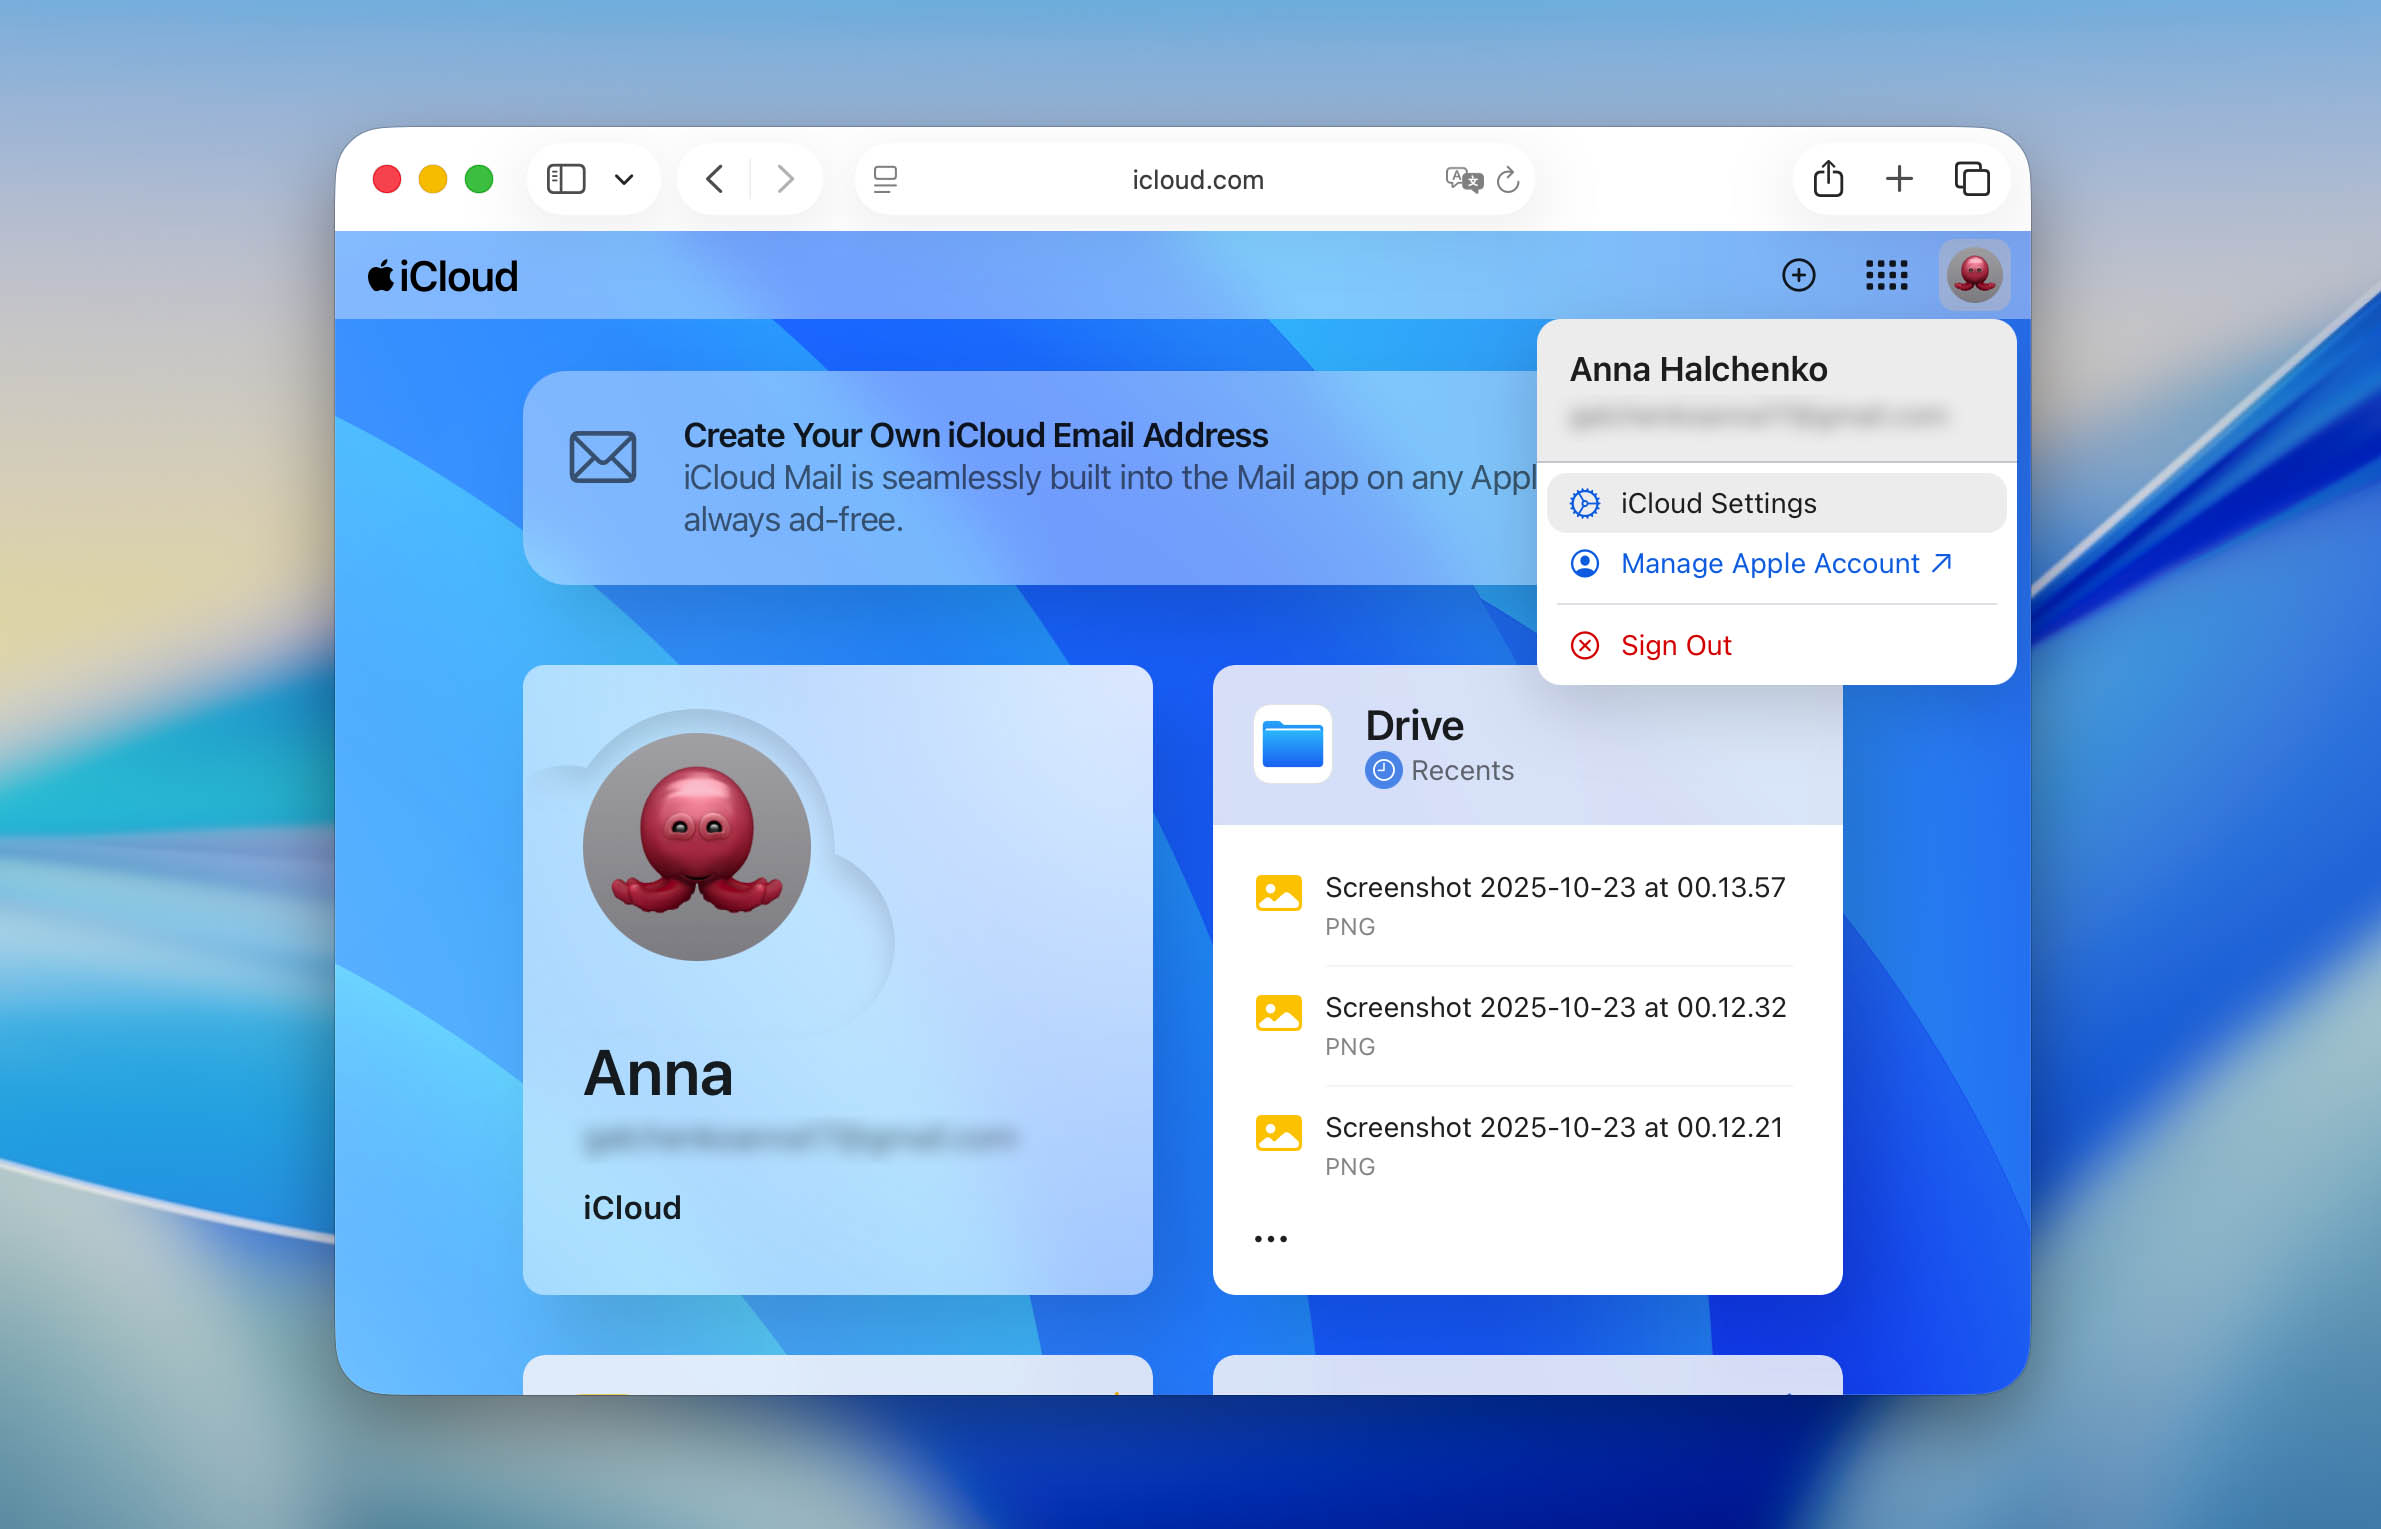Viewport: 2381px width, 1529px height.
Task: Reload the page with the refresh icon
Action: pyautogui.click(x=1508, y=179)
